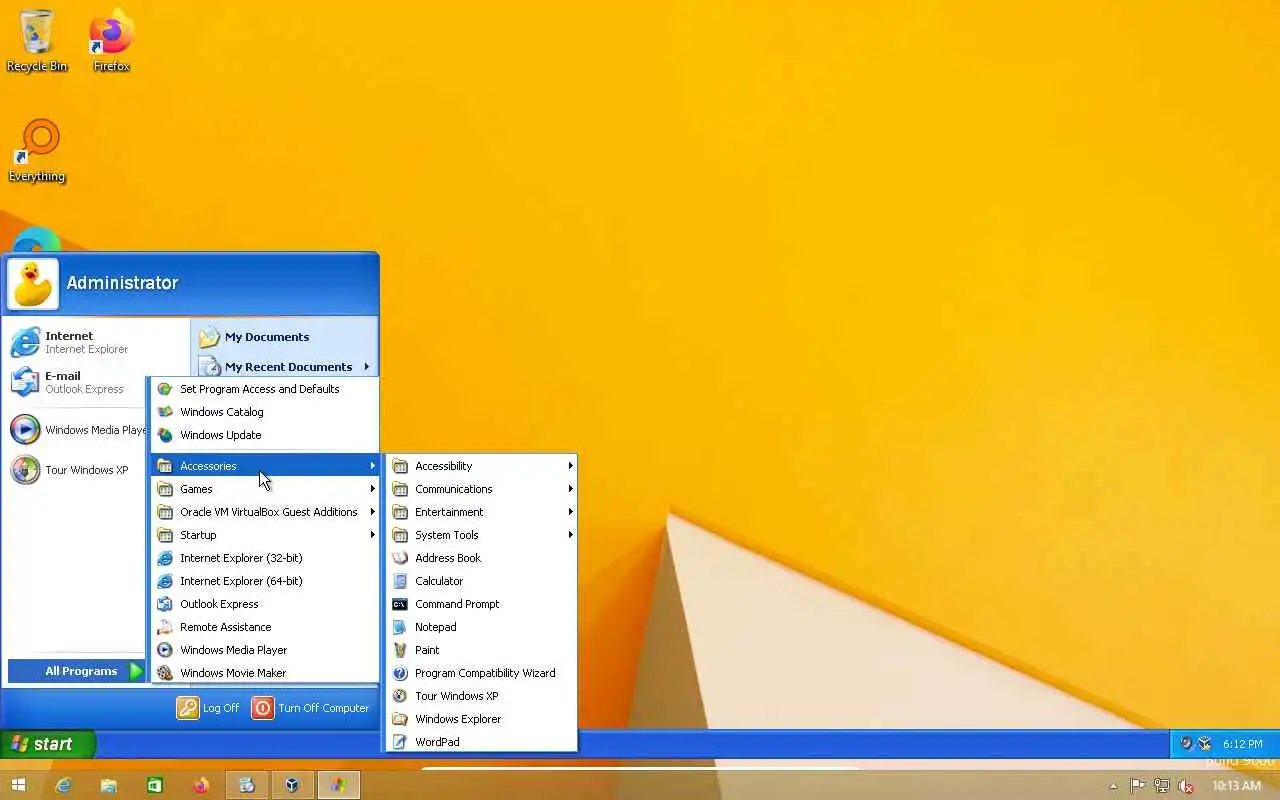Select Set Program Access and Defaults

265,389
